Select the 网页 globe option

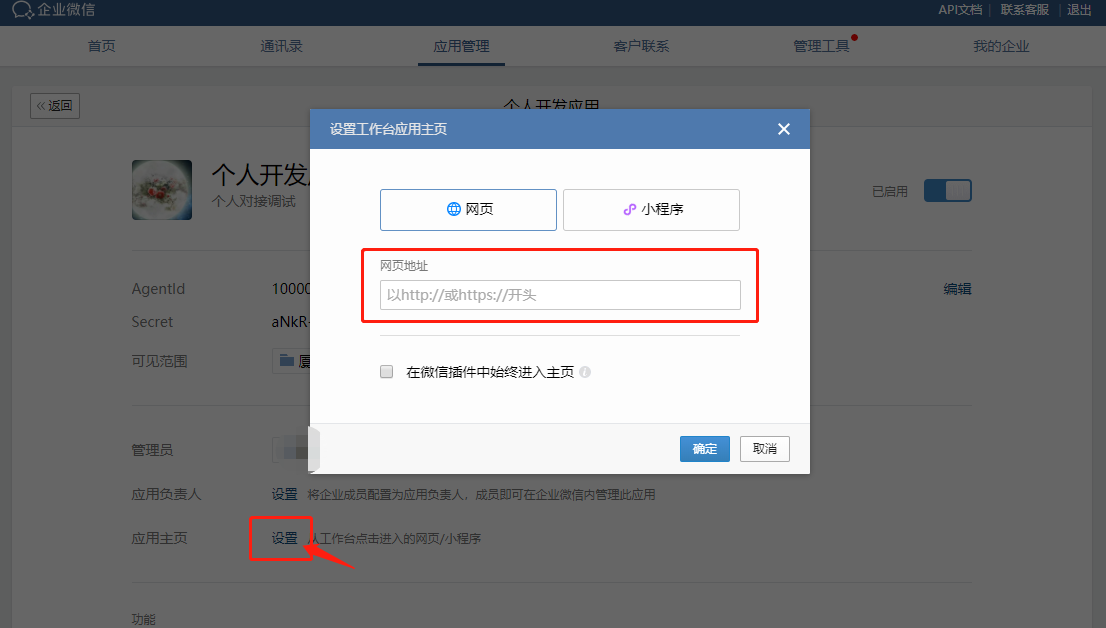point(468,210)
